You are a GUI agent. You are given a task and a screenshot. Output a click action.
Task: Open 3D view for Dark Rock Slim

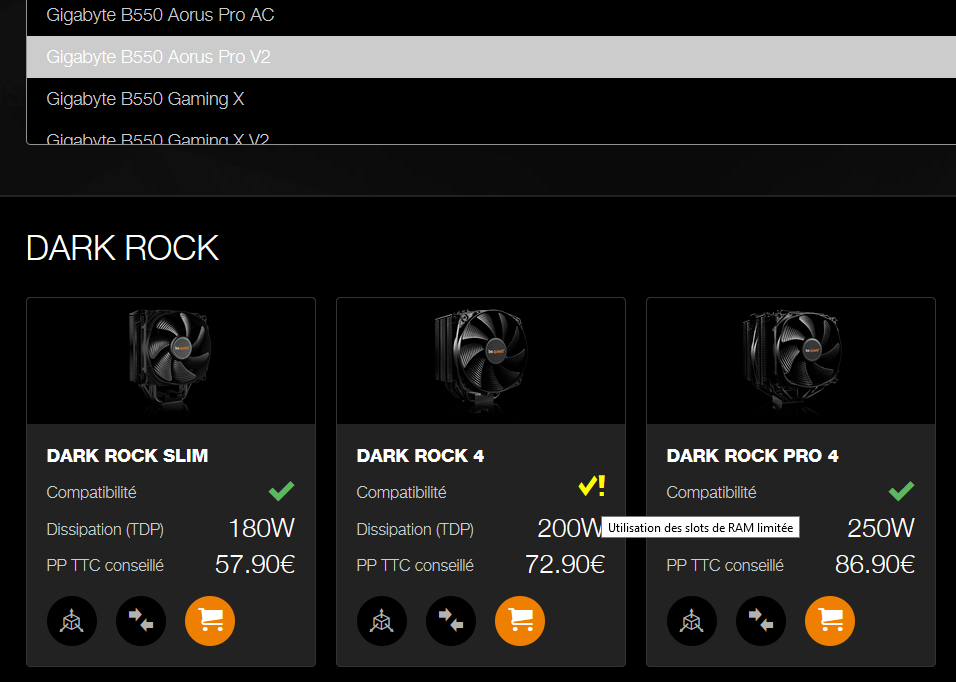[72, 620]
